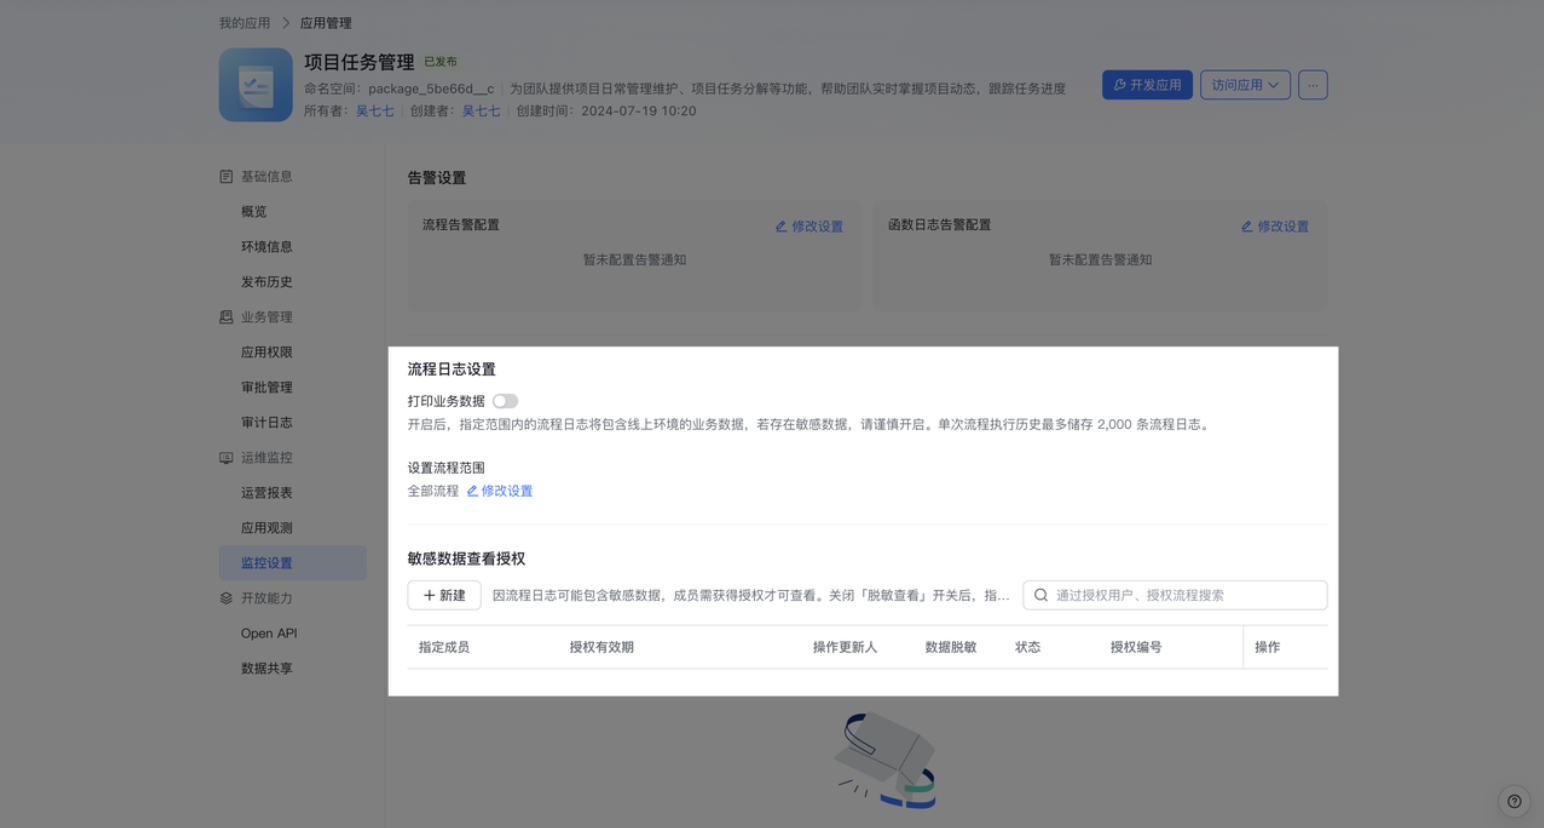The image size is (1544, 828).
Task: Click the 流程日志设置 heading
Action: (451, 369)
